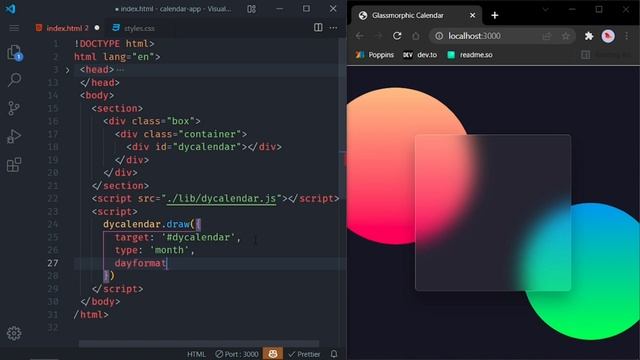Open the hamburger menu in VS Code
This screenshot has height=360, width=640.
click(x=14, y=28)
